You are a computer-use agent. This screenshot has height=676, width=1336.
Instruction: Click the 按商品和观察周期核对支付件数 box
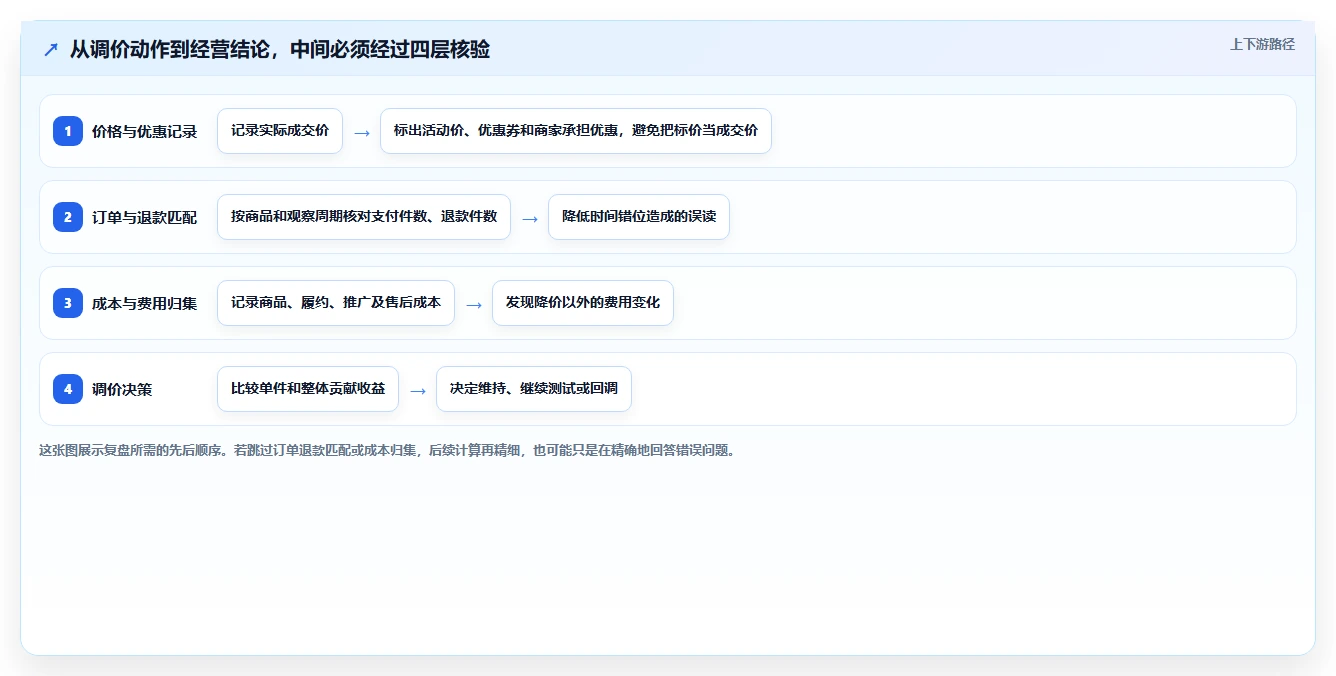coord(364,217)
